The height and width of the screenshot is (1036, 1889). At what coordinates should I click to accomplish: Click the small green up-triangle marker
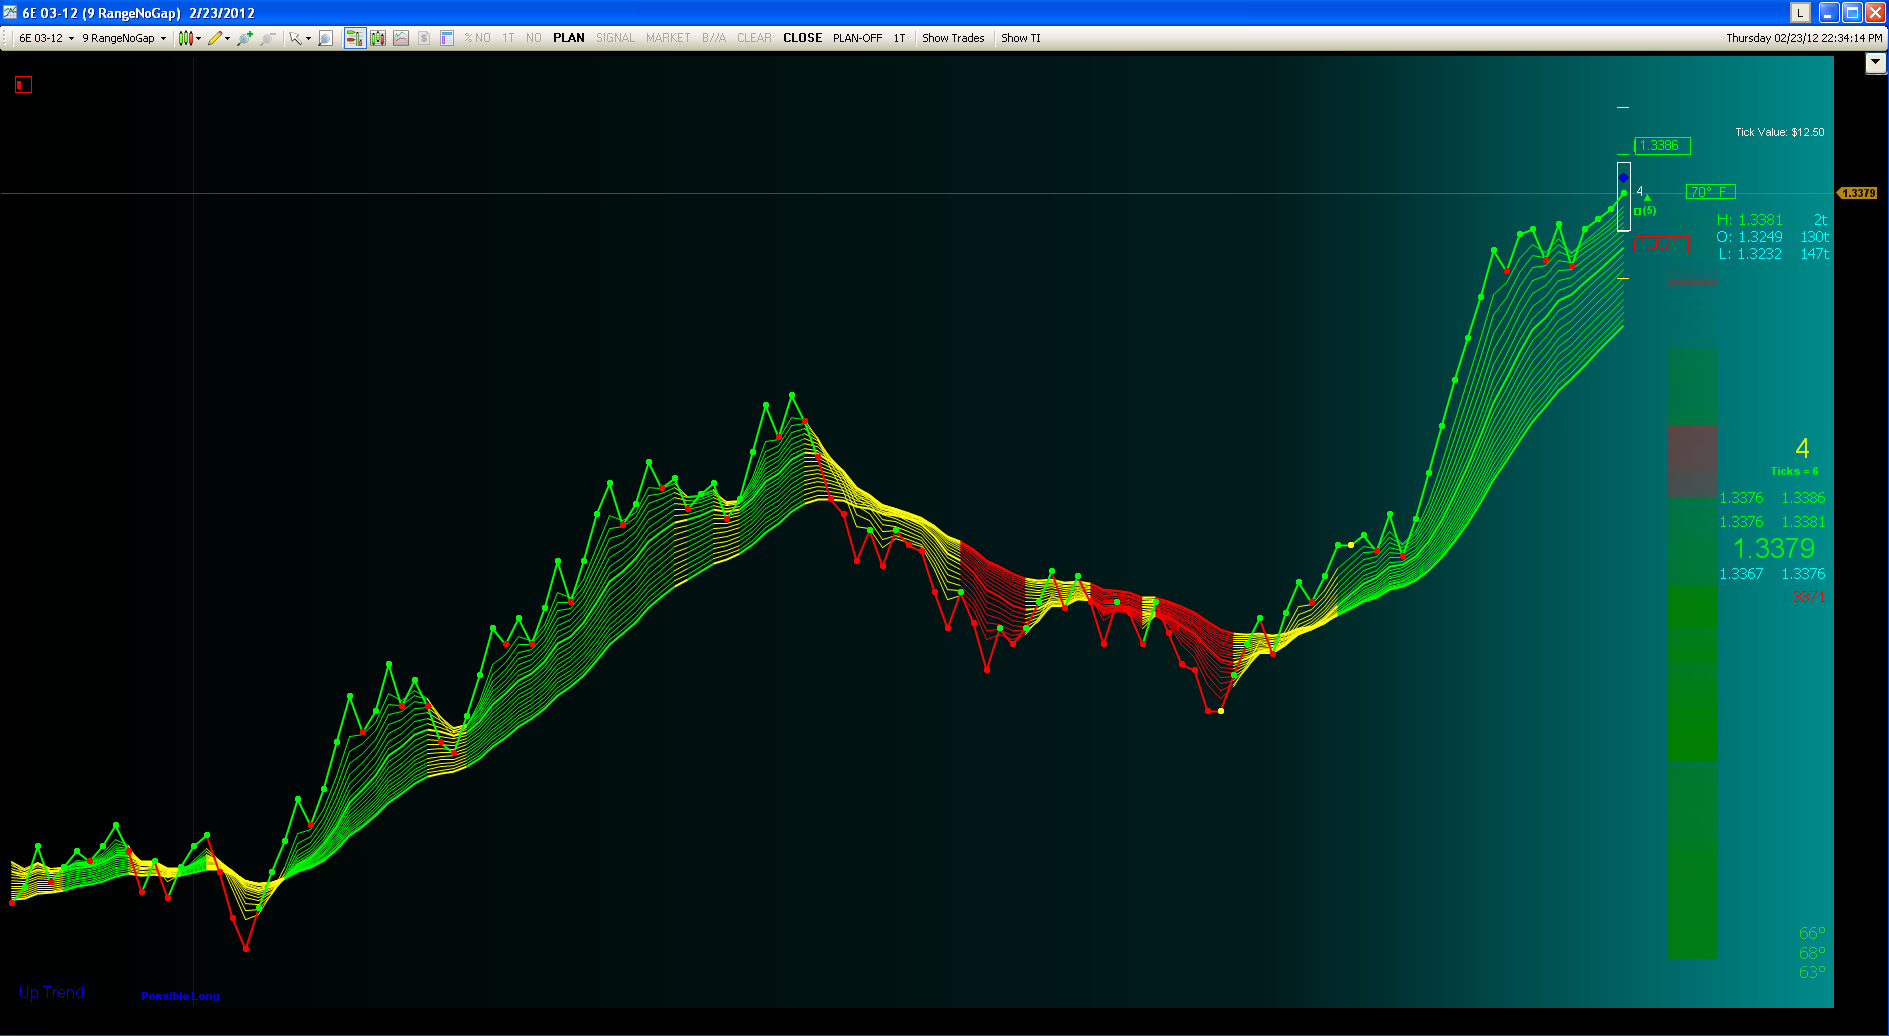[x=1647, y=198]
